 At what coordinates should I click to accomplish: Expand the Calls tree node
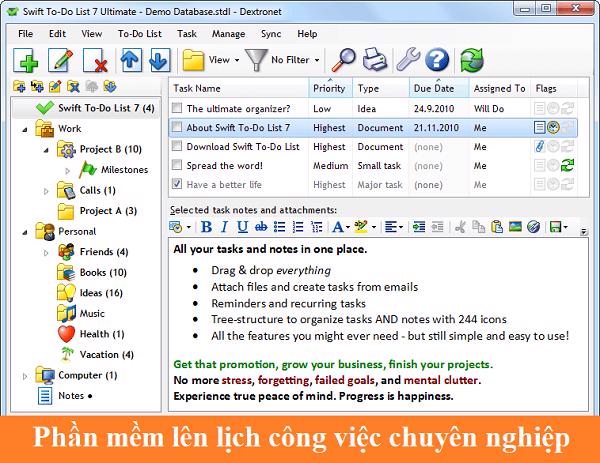pyautogui.click(x=46, y=191)
